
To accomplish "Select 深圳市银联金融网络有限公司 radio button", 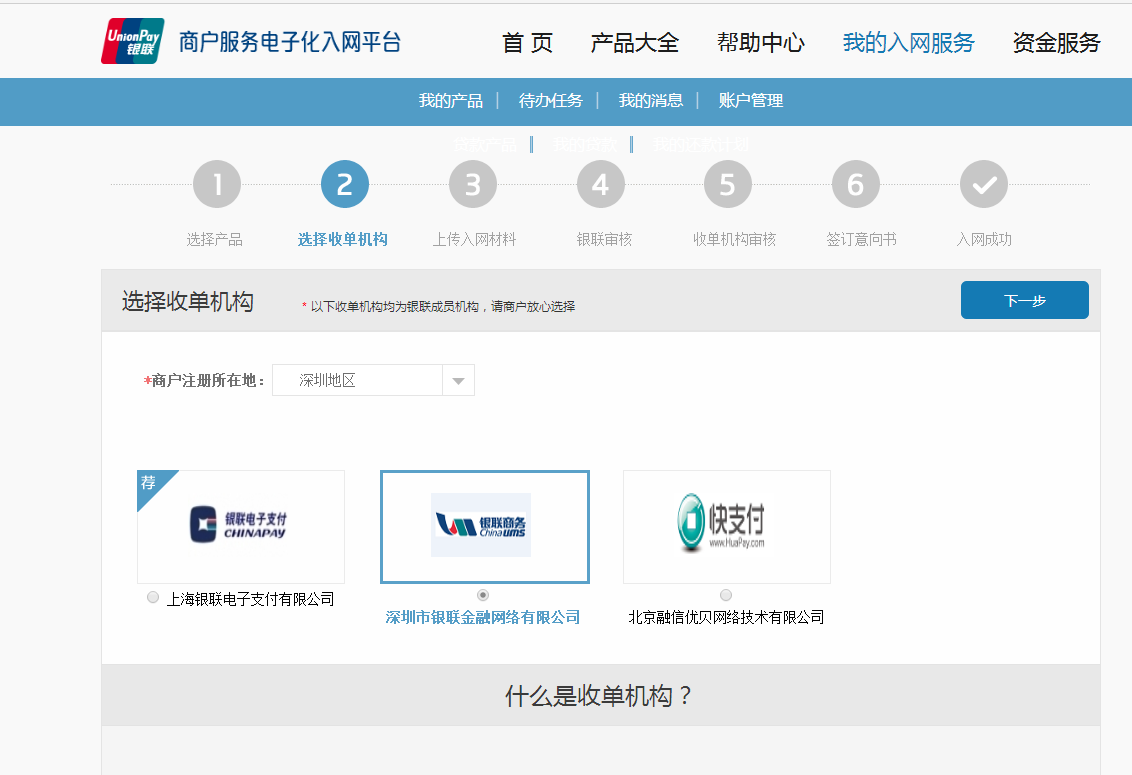I will (484, 595).
